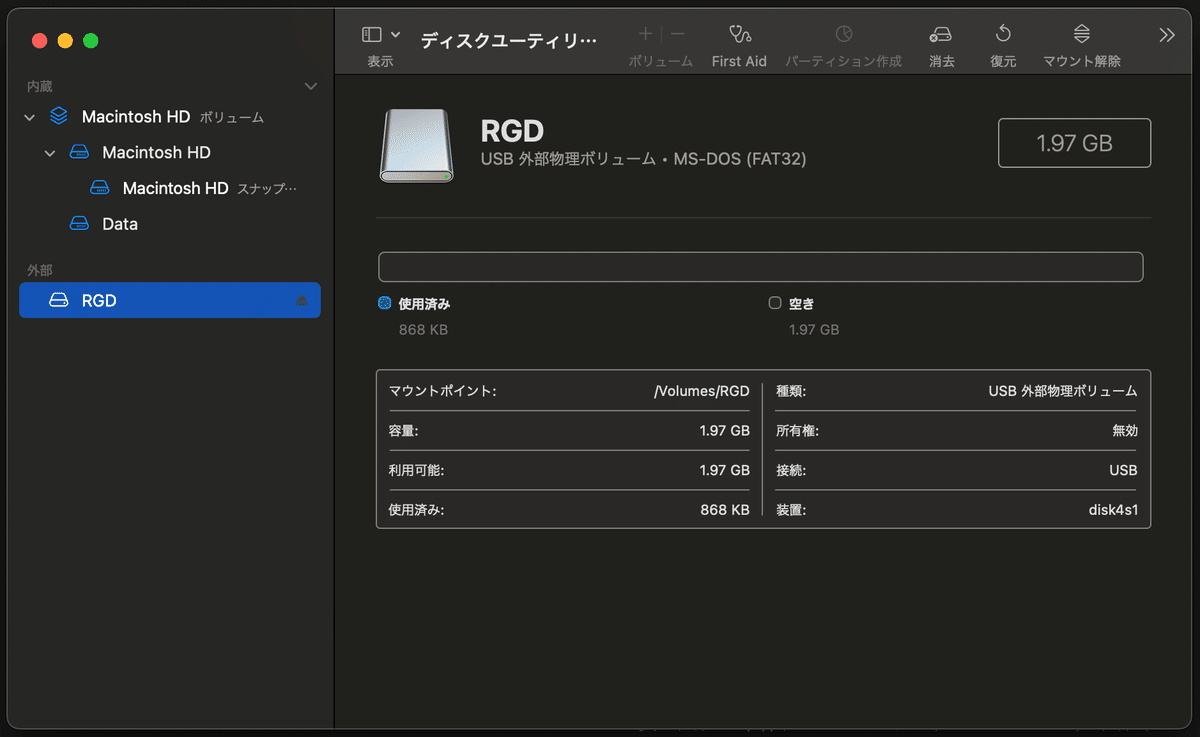Show more toolbar items with double chevron
Image resolution: width=1200 pixels, height=737 pixels.
(x=1167, y=35)
